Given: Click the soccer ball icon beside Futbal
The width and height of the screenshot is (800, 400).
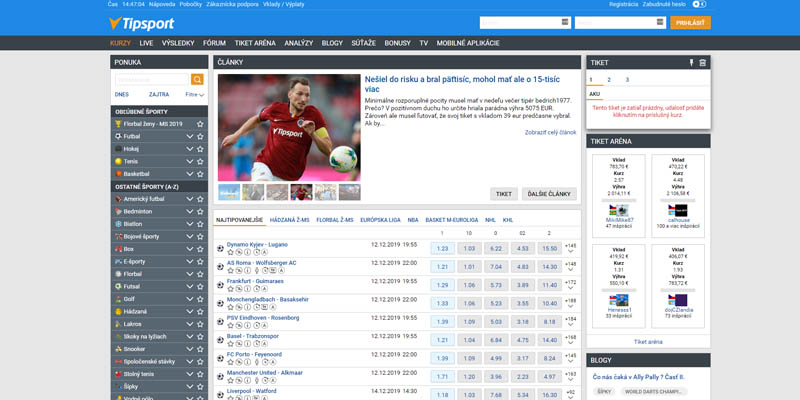Looking at the screenshot, I should pyautogui.click(x=118, y=136).
